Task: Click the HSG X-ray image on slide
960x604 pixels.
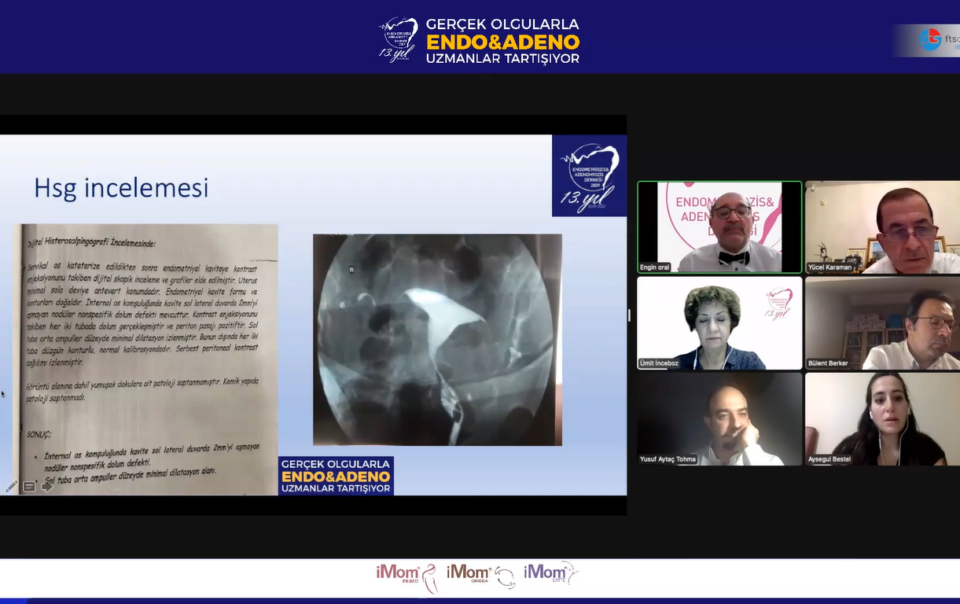Action: point(437,339)
